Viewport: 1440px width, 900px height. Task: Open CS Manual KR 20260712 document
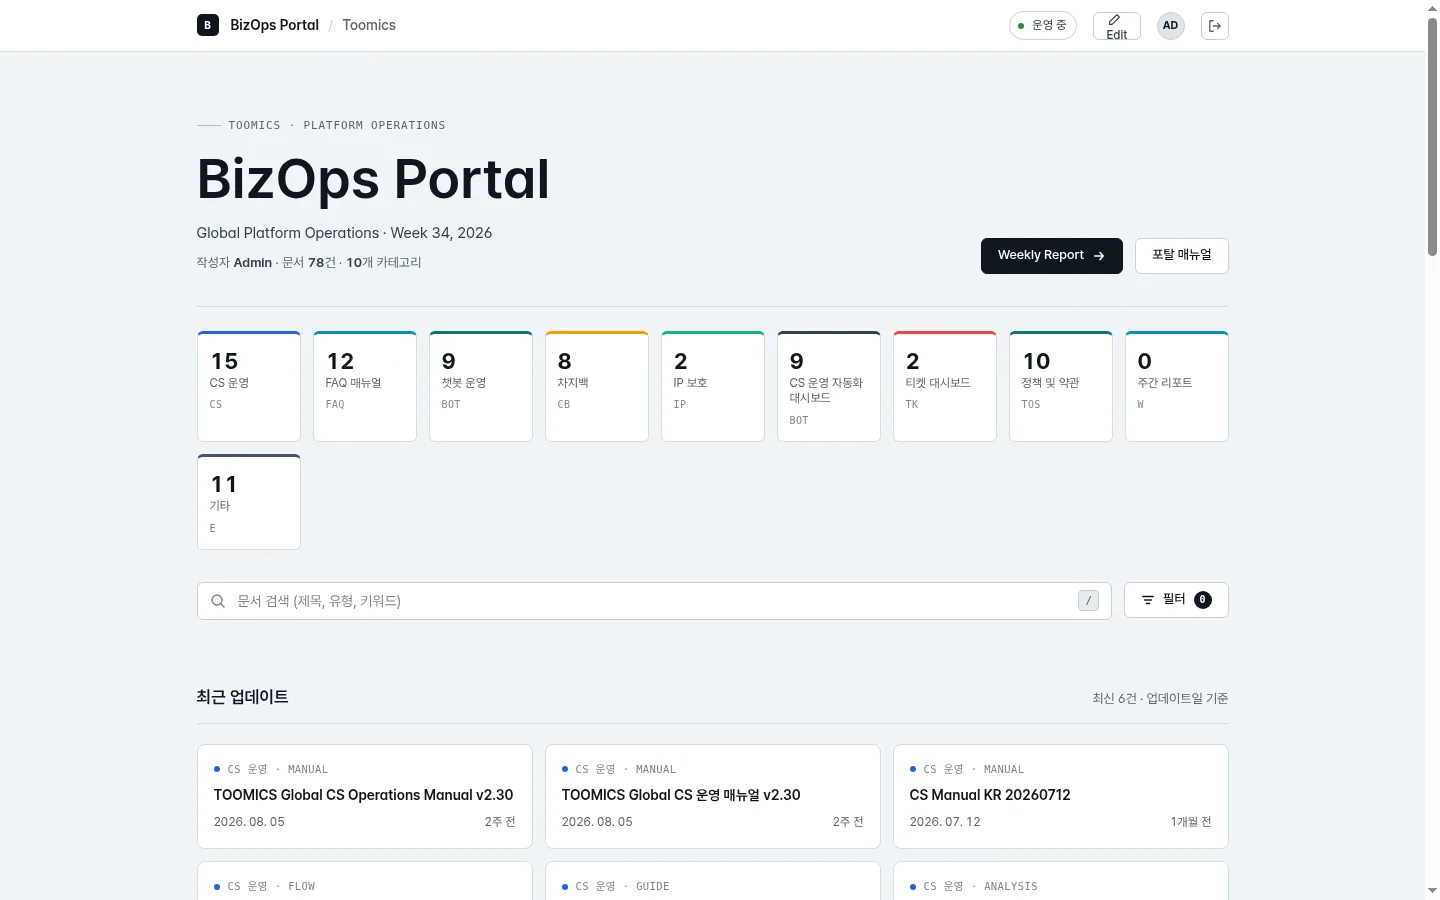1061,796
